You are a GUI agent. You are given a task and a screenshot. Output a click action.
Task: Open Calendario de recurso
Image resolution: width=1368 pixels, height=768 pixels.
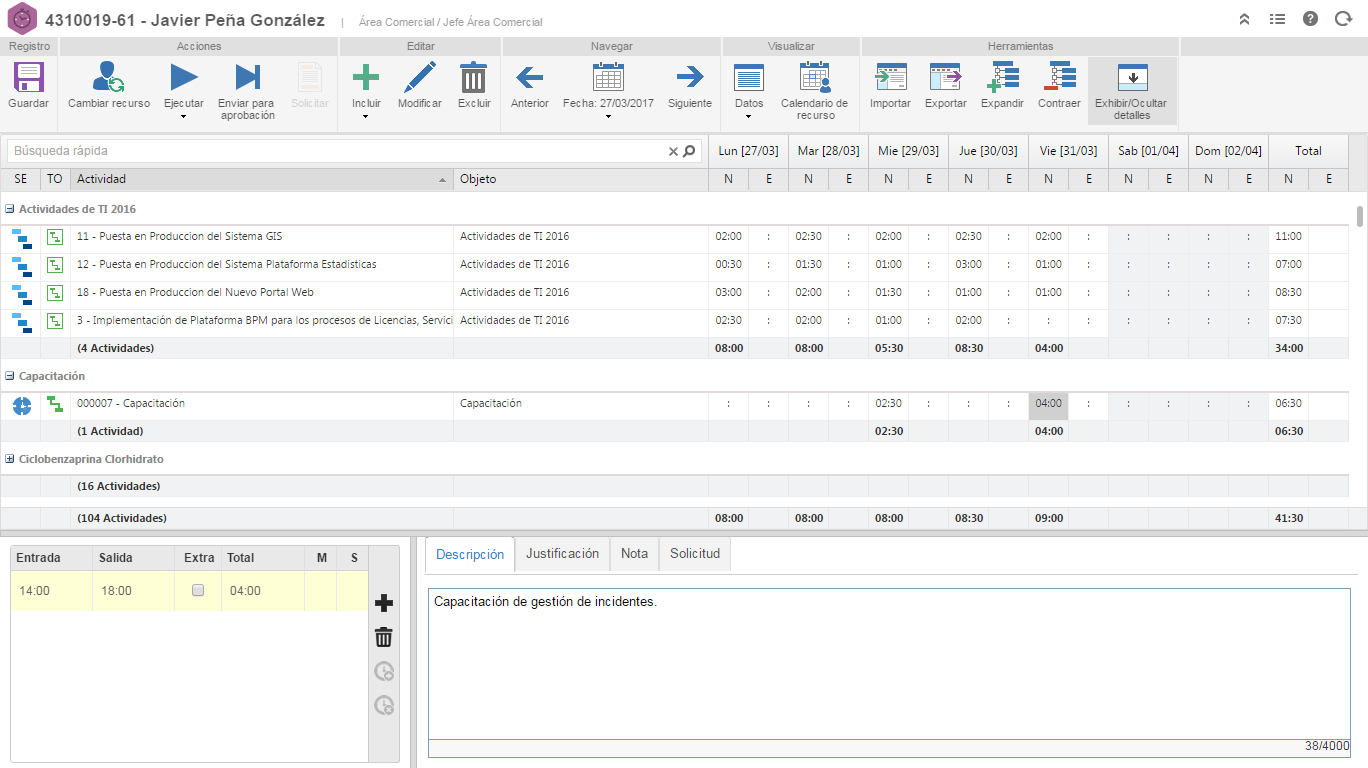814,78
